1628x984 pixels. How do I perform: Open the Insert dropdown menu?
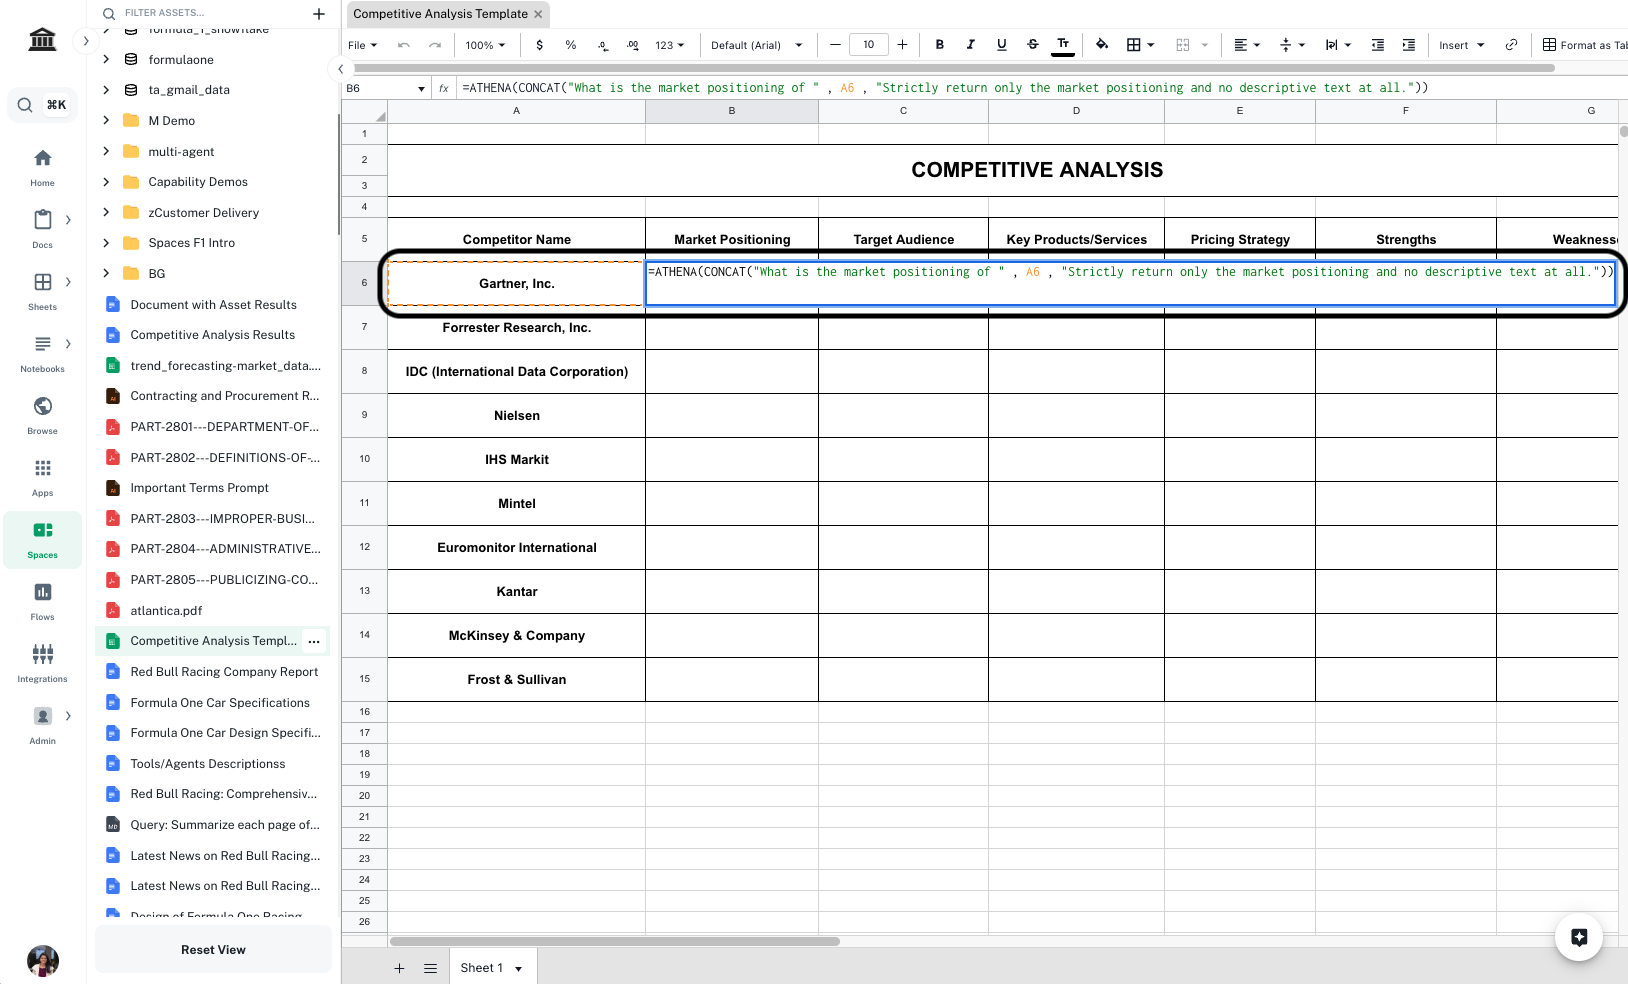(1461, 45)
